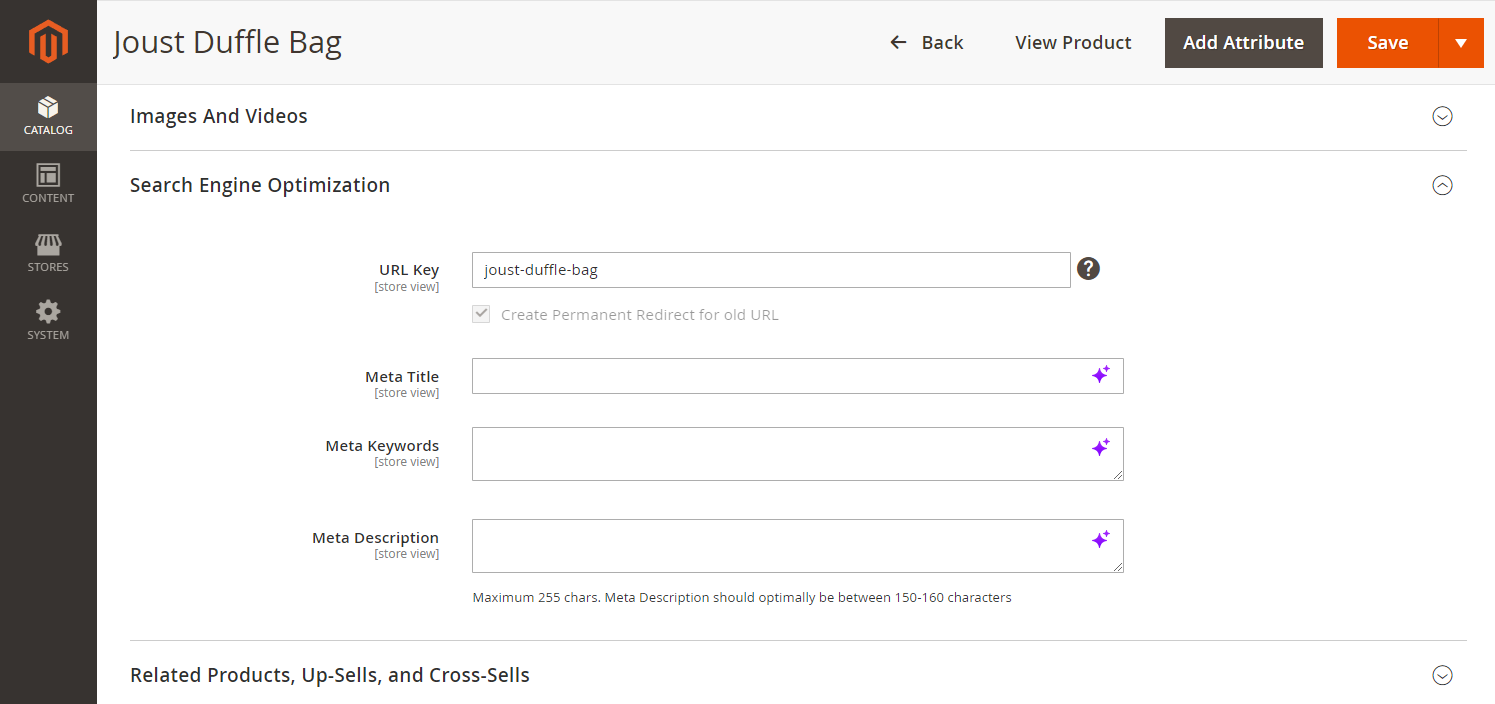Open the Save options dropdown arrow
The height and width of the screenshot is (704, 1495).
coord(1461,43)
